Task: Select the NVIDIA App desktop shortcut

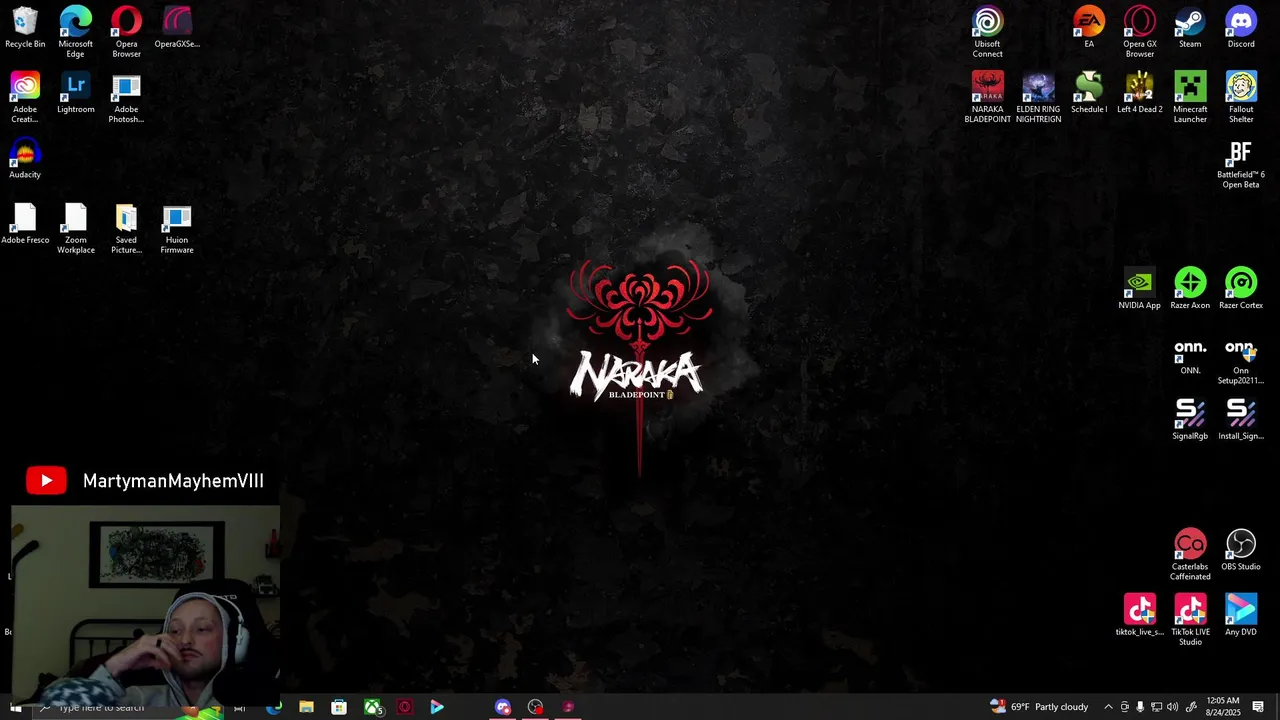Action: click(x=1140, y=289)
